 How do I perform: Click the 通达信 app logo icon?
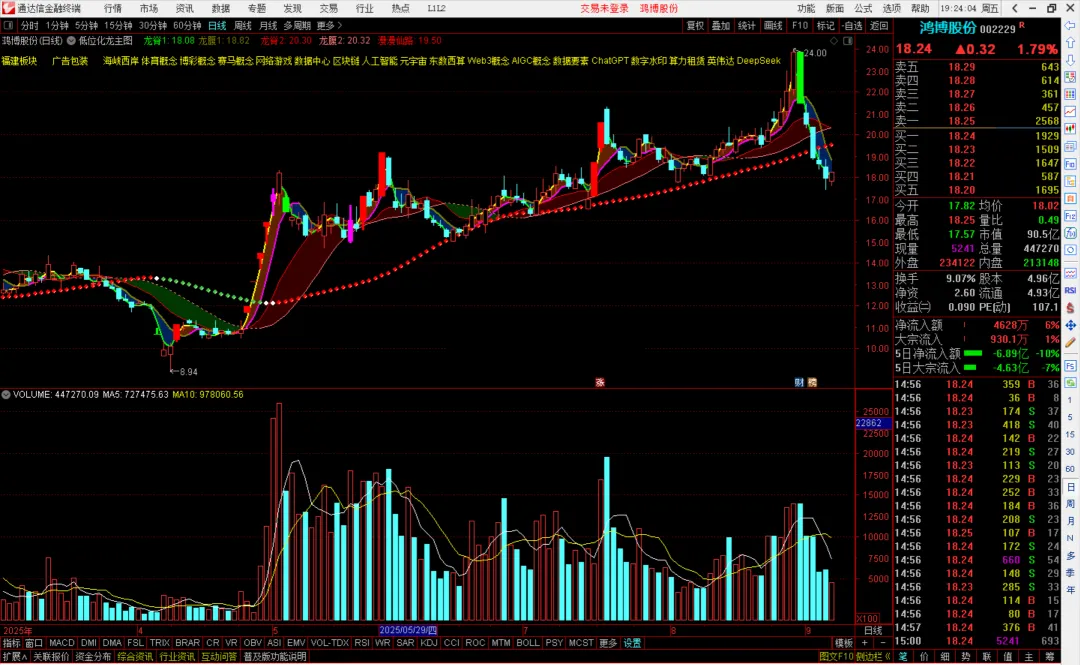[8, 8]
